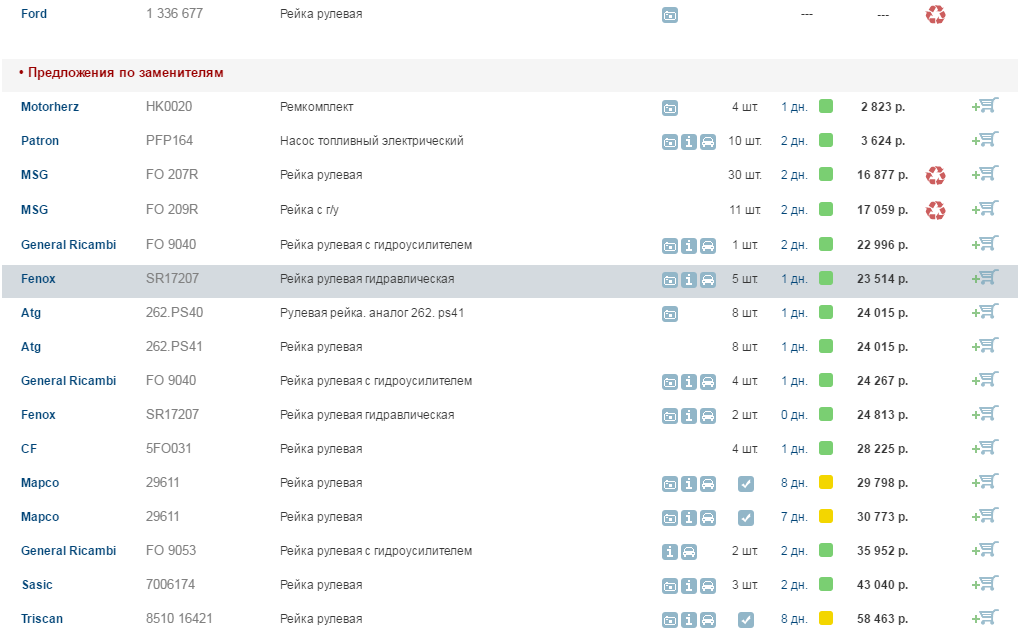1030x630 pixels.
Task: Click the price "28 225 р."
Action: point(882,449)
